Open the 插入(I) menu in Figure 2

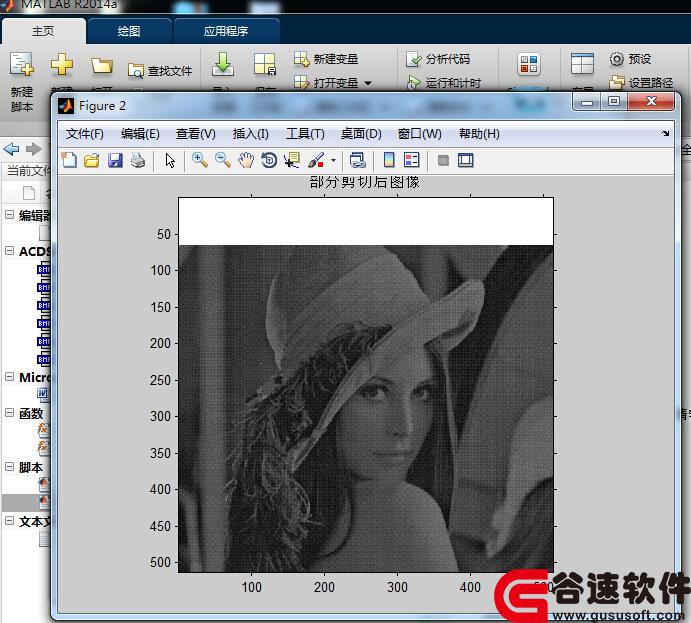click(250, 134)
